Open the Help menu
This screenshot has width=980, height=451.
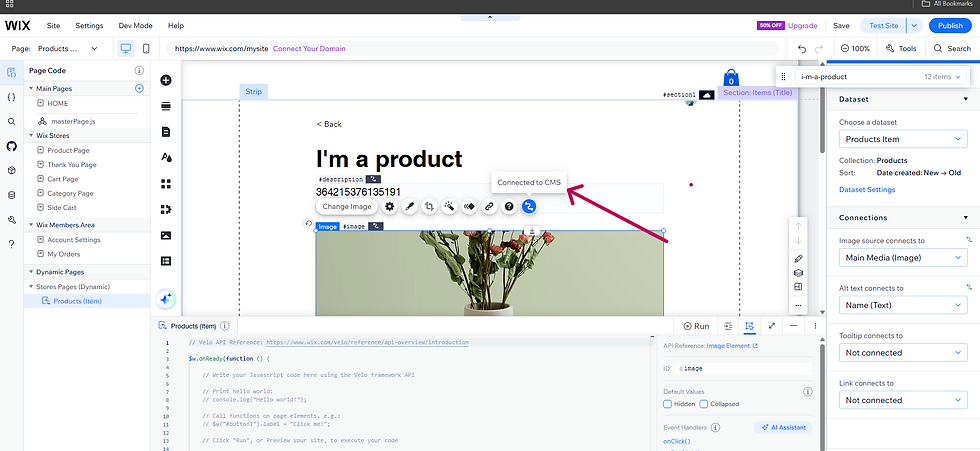[x=176, y=26]
